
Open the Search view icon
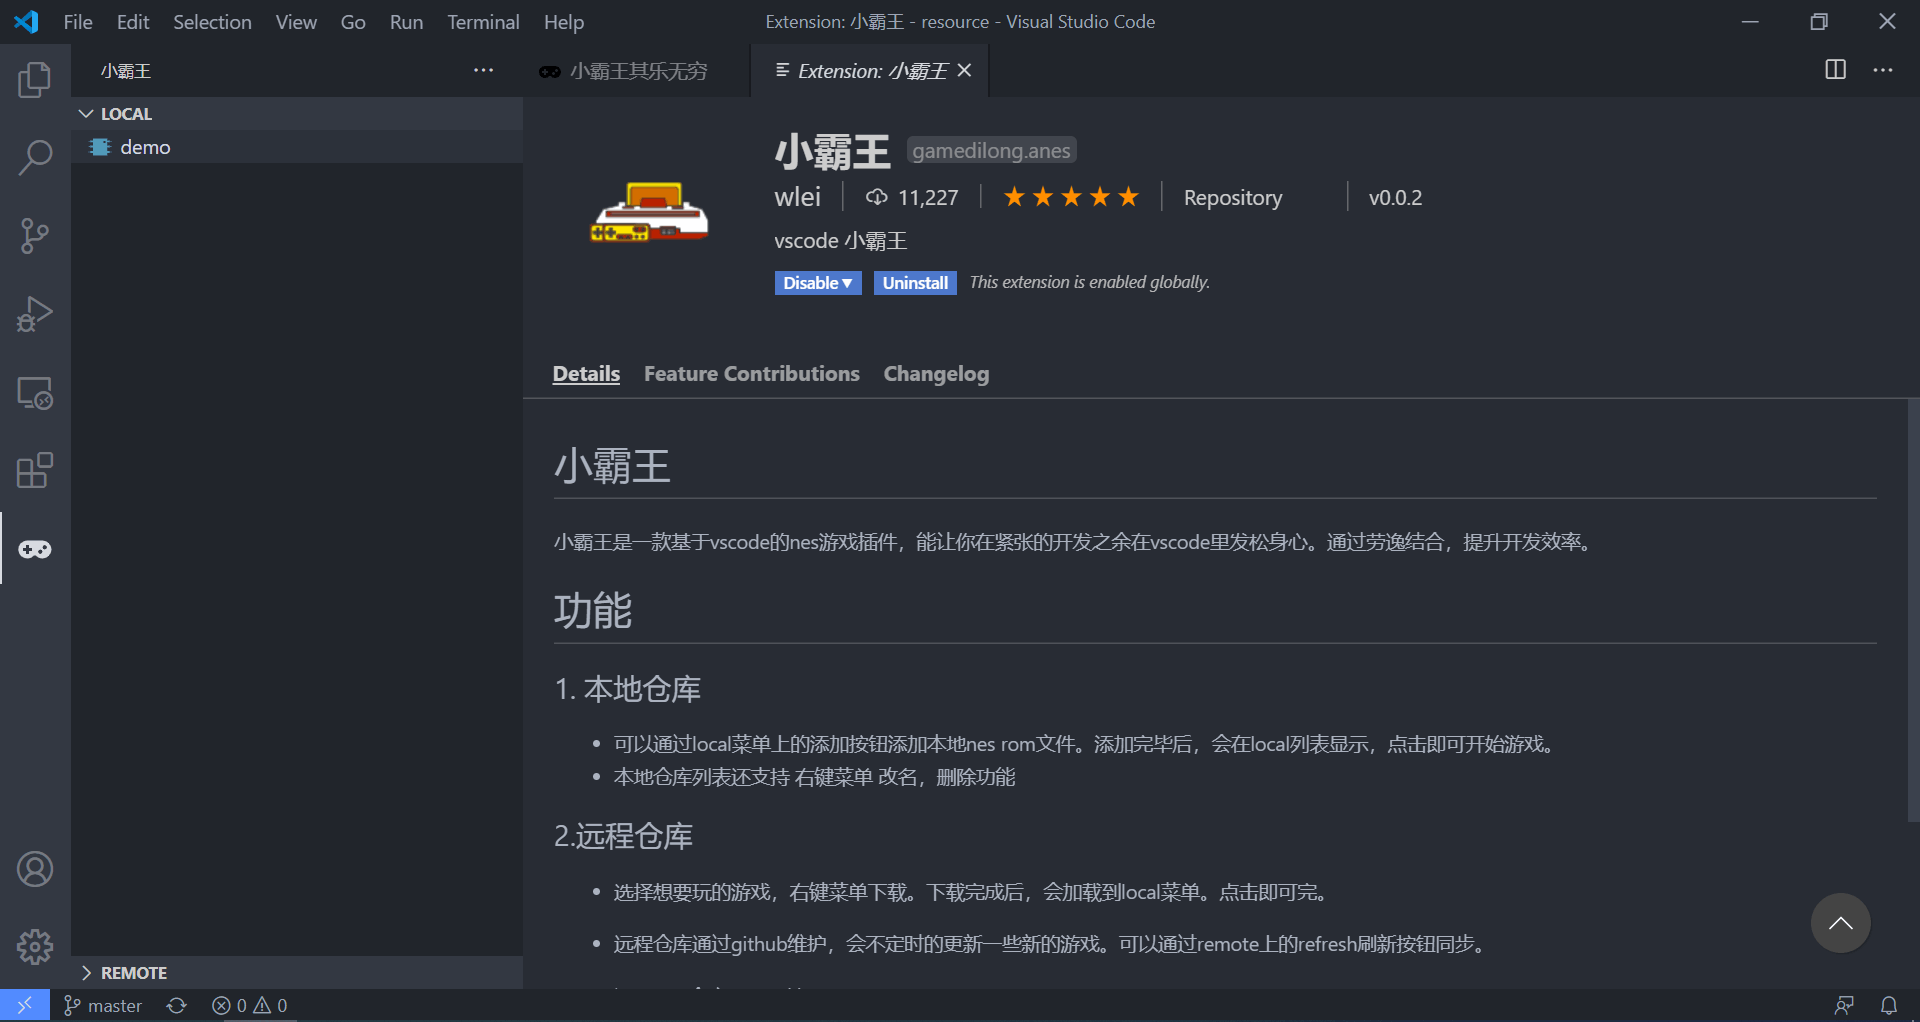point(35,158)
